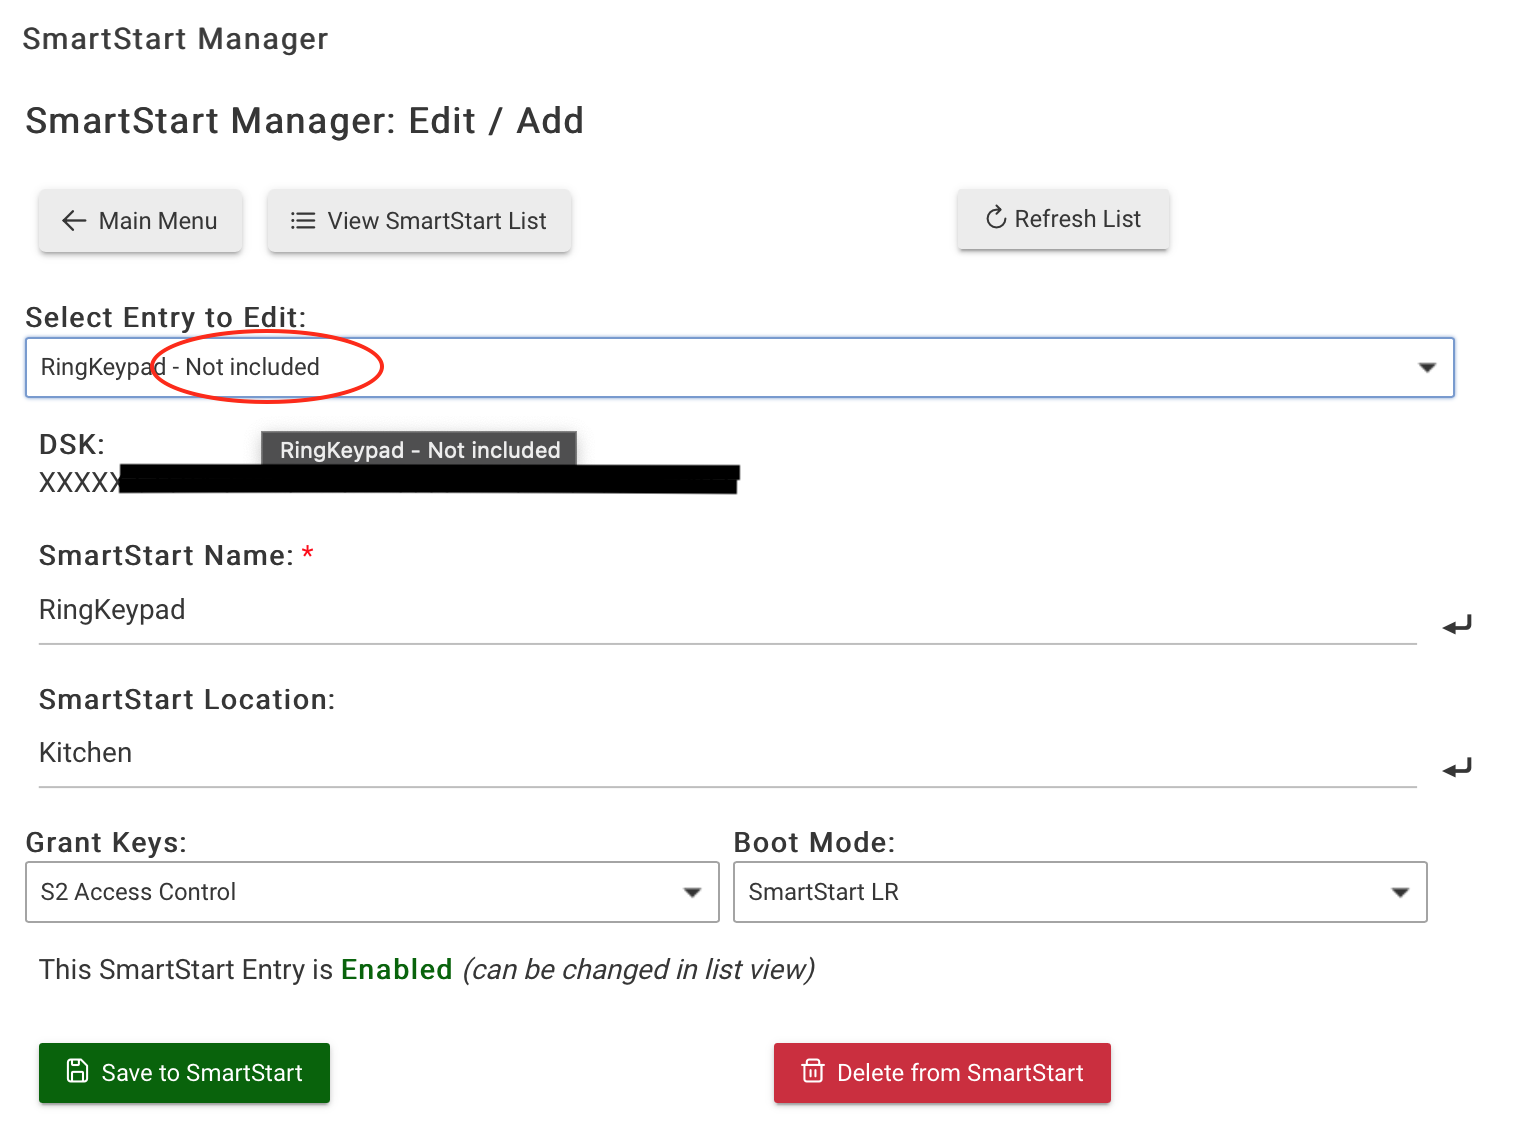Refresh the SmartStart list

point(1063,219)
